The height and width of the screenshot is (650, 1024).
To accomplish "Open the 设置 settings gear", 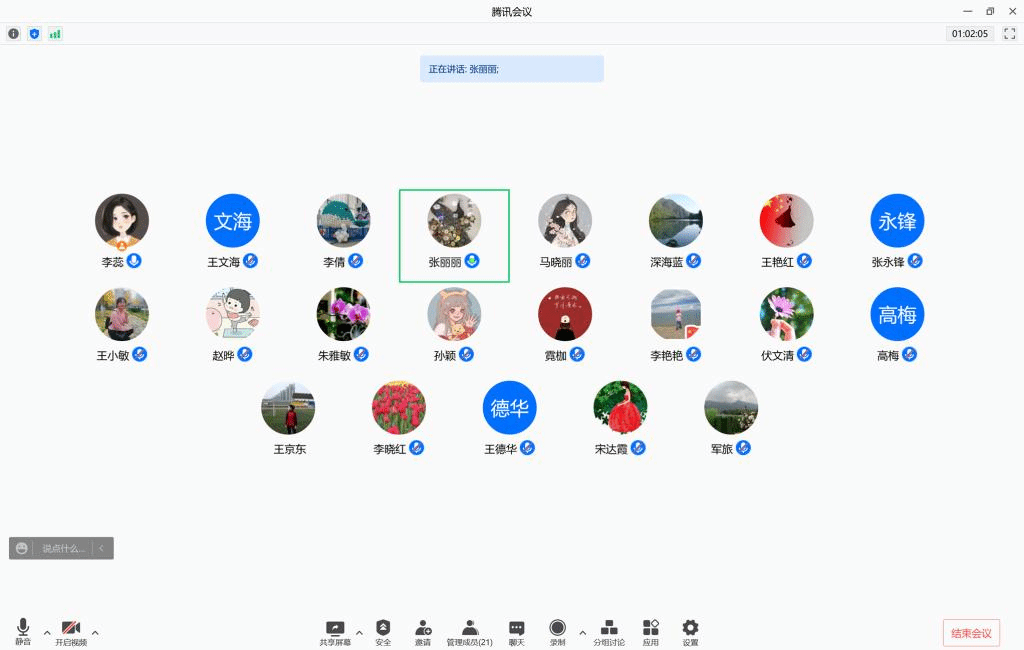I will 690,632.
